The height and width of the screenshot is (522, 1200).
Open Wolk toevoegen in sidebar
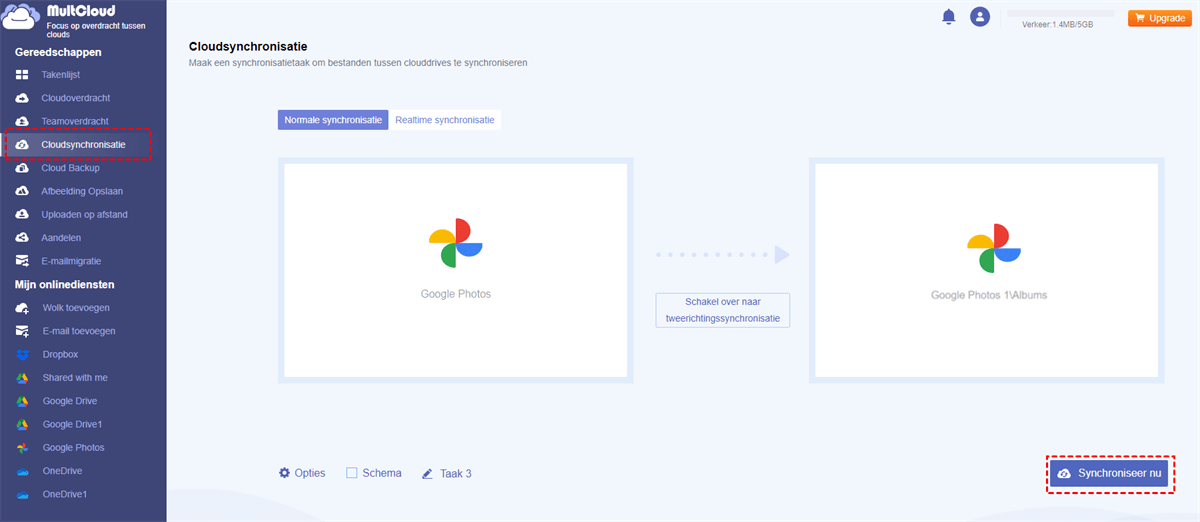76,308
